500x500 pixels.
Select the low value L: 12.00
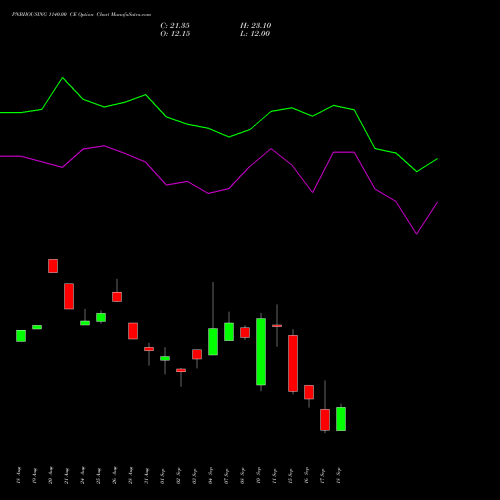(x=255, y=34)
